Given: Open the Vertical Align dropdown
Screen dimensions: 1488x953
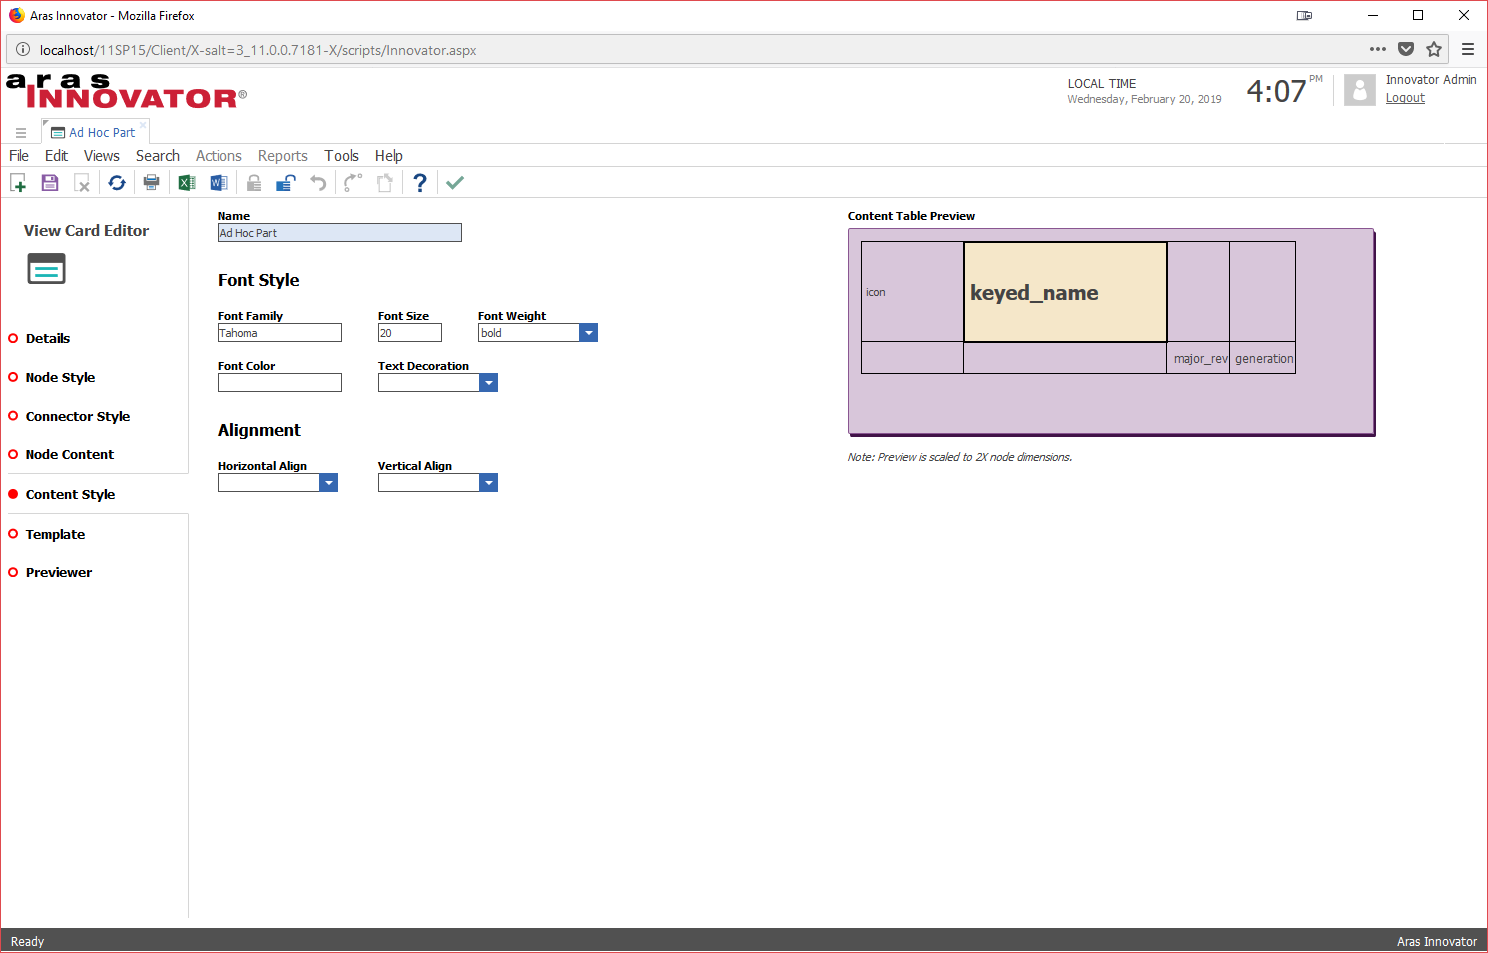Looking at the screenshot, I should (x=489, y=483).
